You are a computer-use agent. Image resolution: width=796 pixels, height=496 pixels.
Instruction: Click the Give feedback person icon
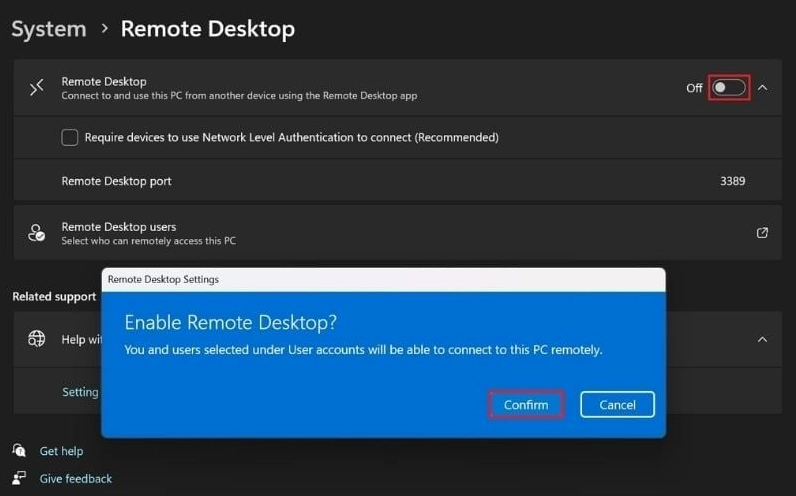19,478
